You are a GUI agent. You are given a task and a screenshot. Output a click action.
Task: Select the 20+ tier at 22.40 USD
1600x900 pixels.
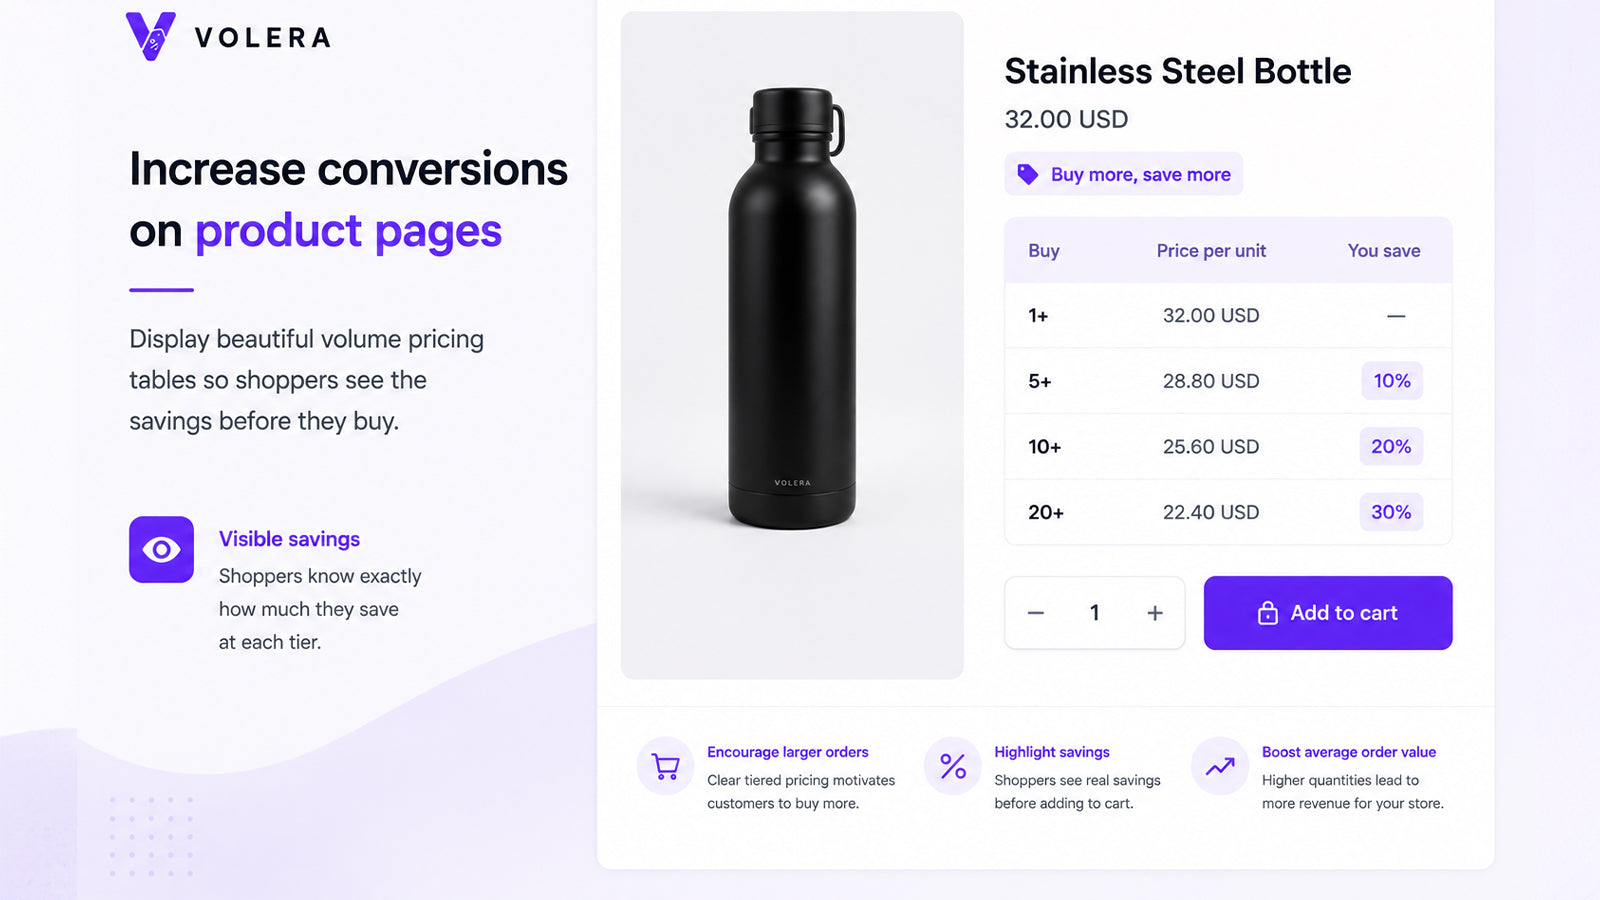[1228, 512]
